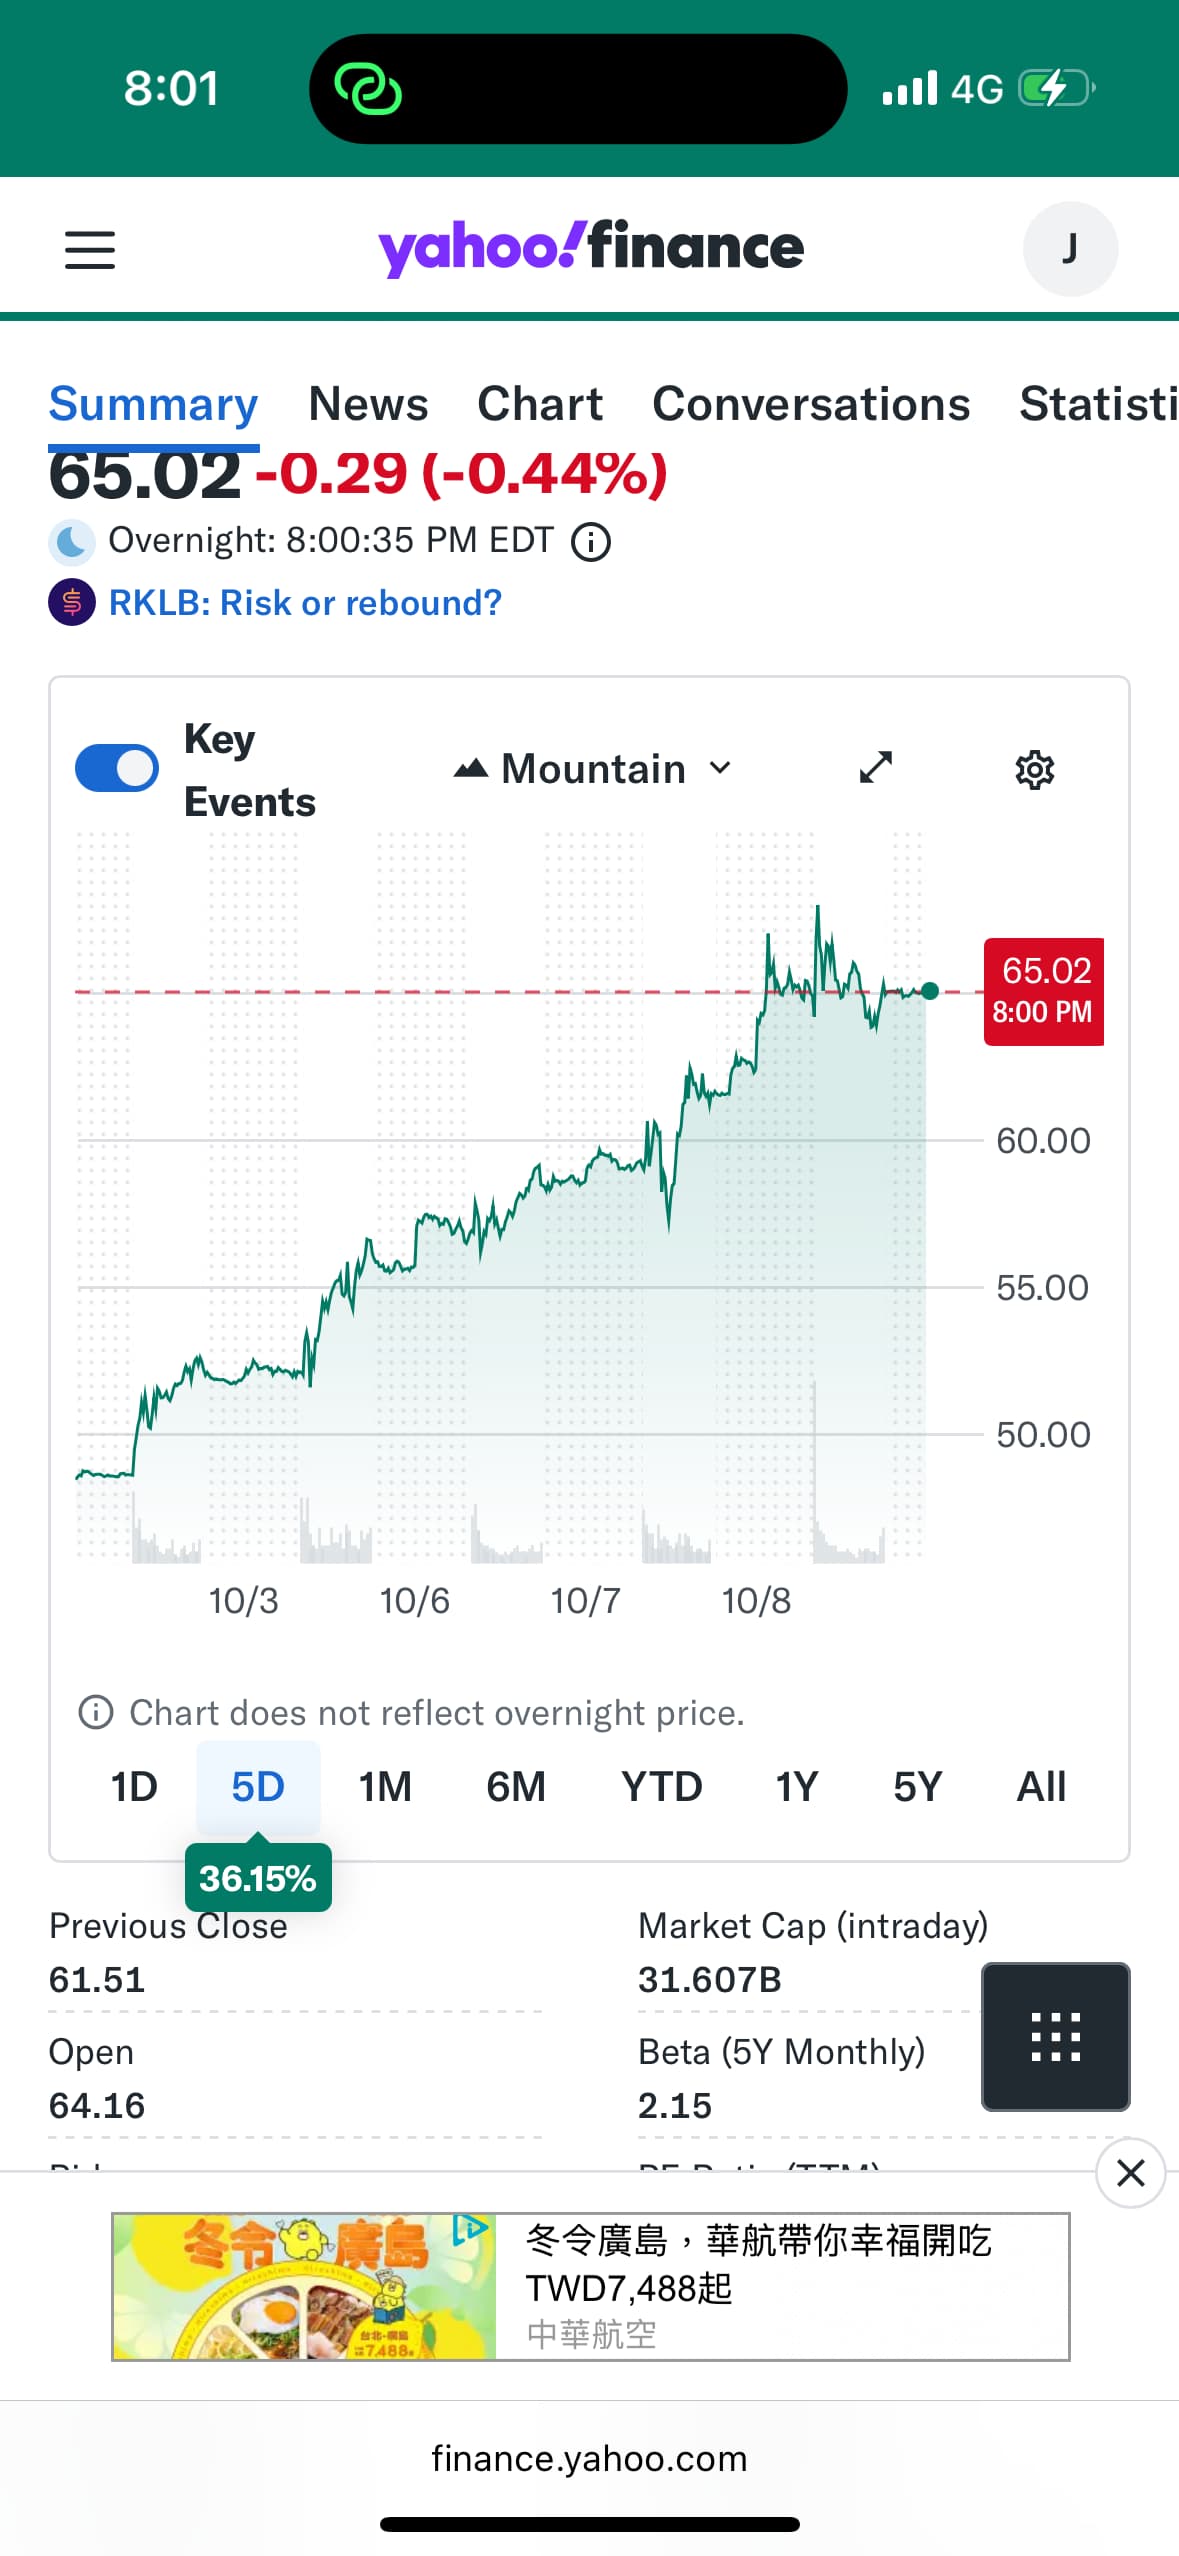Close the bottom ad banner

[x=1130, y=2172]
